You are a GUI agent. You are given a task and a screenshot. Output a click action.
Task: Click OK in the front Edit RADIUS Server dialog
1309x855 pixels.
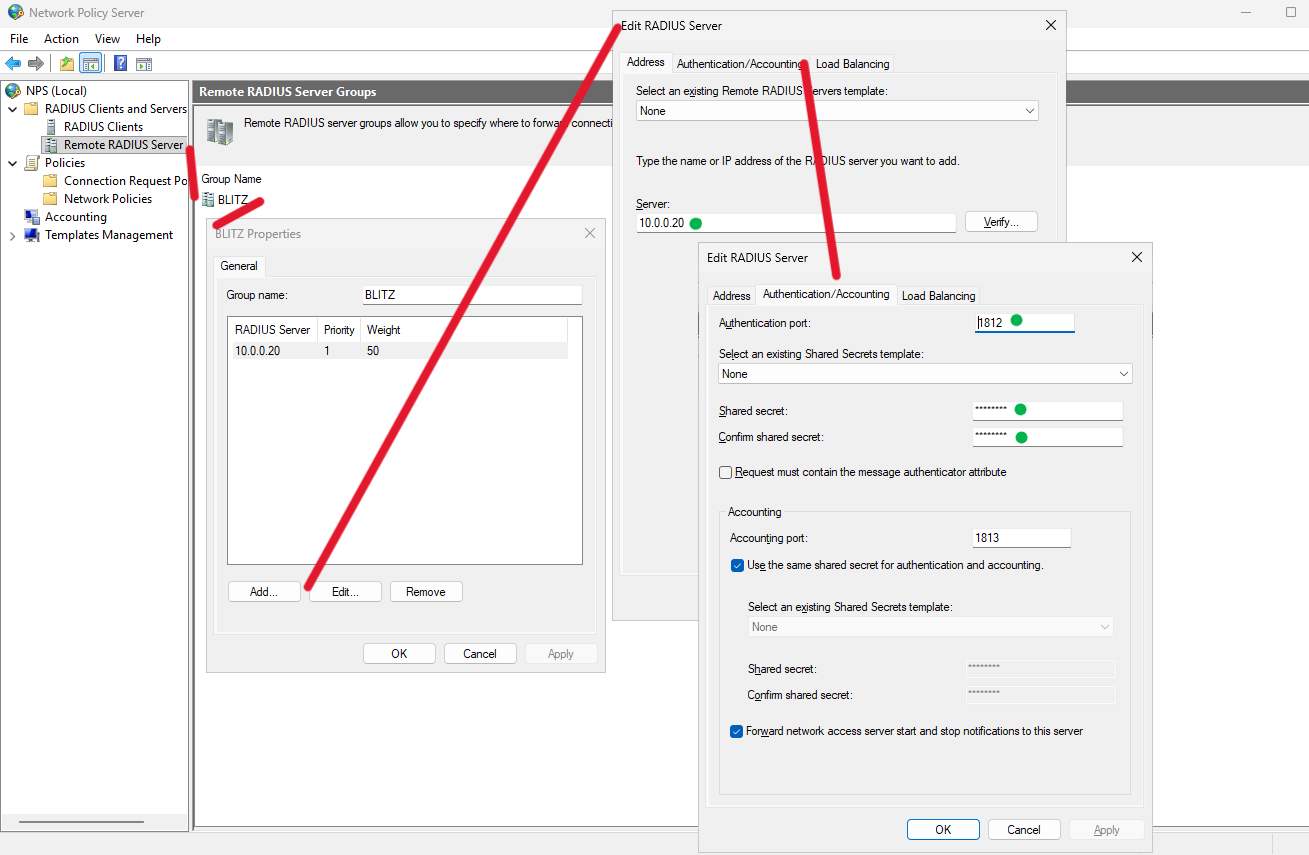(943, 830)
